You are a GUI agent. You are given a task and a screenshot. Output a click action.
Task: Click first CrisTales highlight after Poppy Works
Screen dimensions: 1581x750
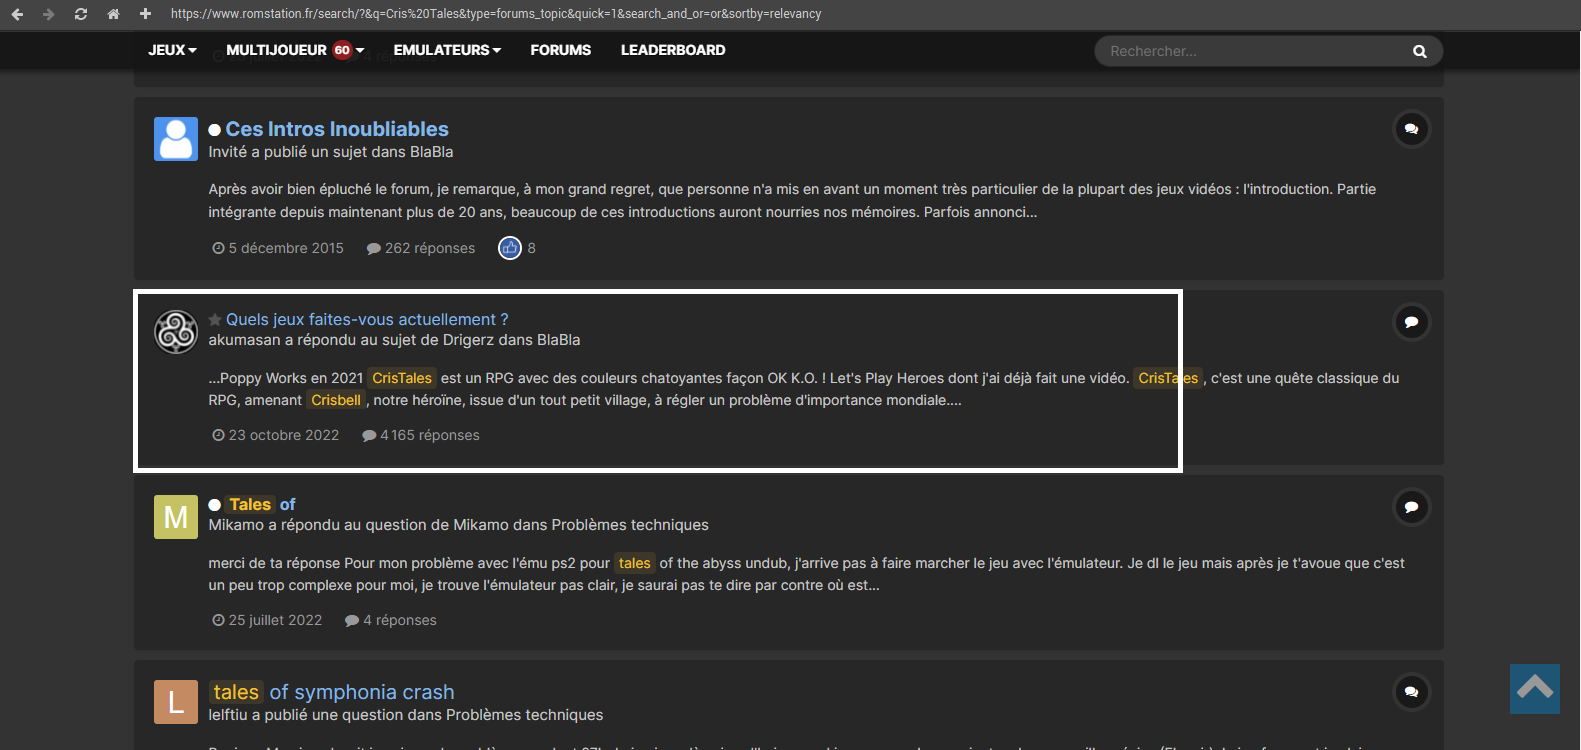click(x=402, y=378)
